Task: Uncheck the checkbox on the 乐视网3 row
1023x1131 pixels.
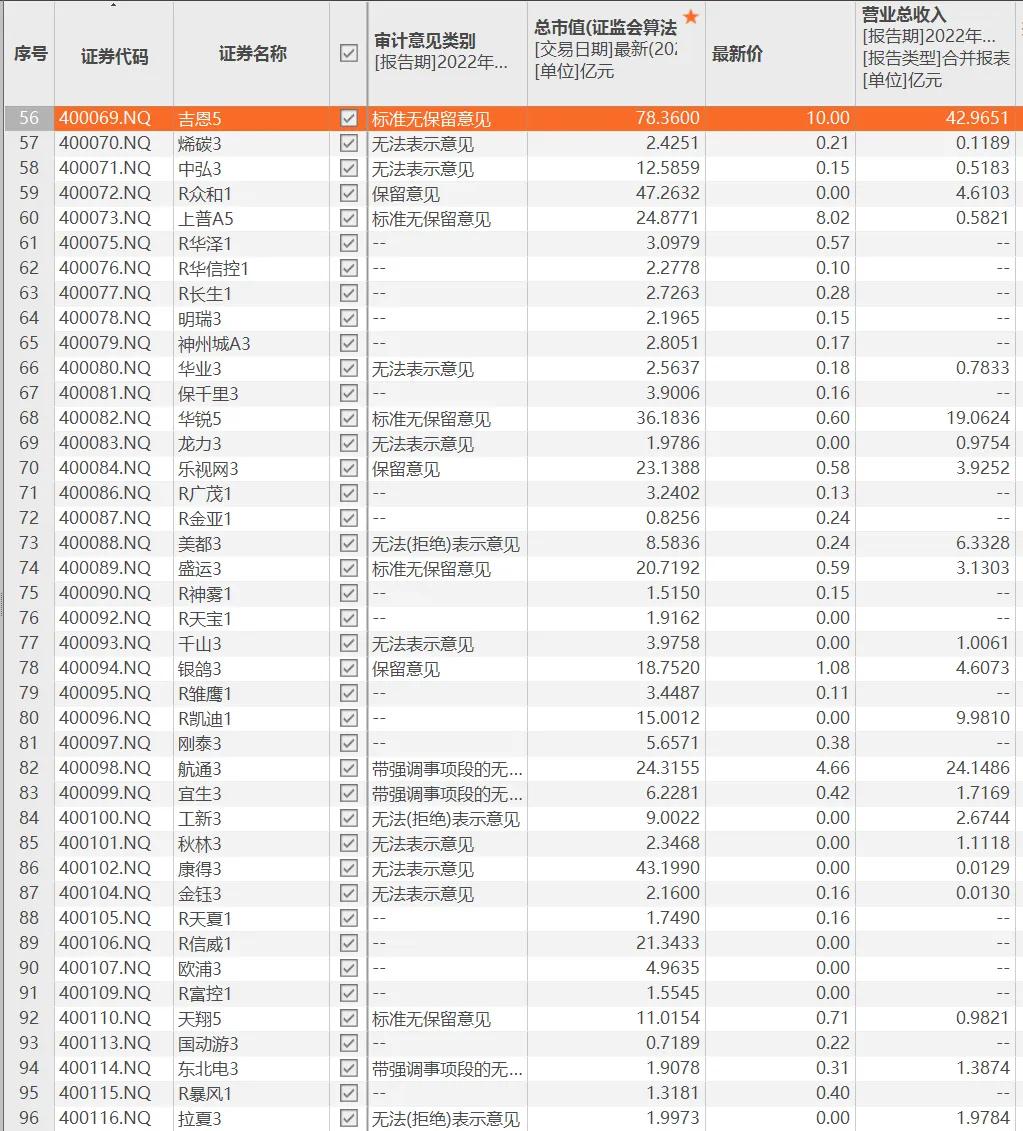Action: pos(347,468)
